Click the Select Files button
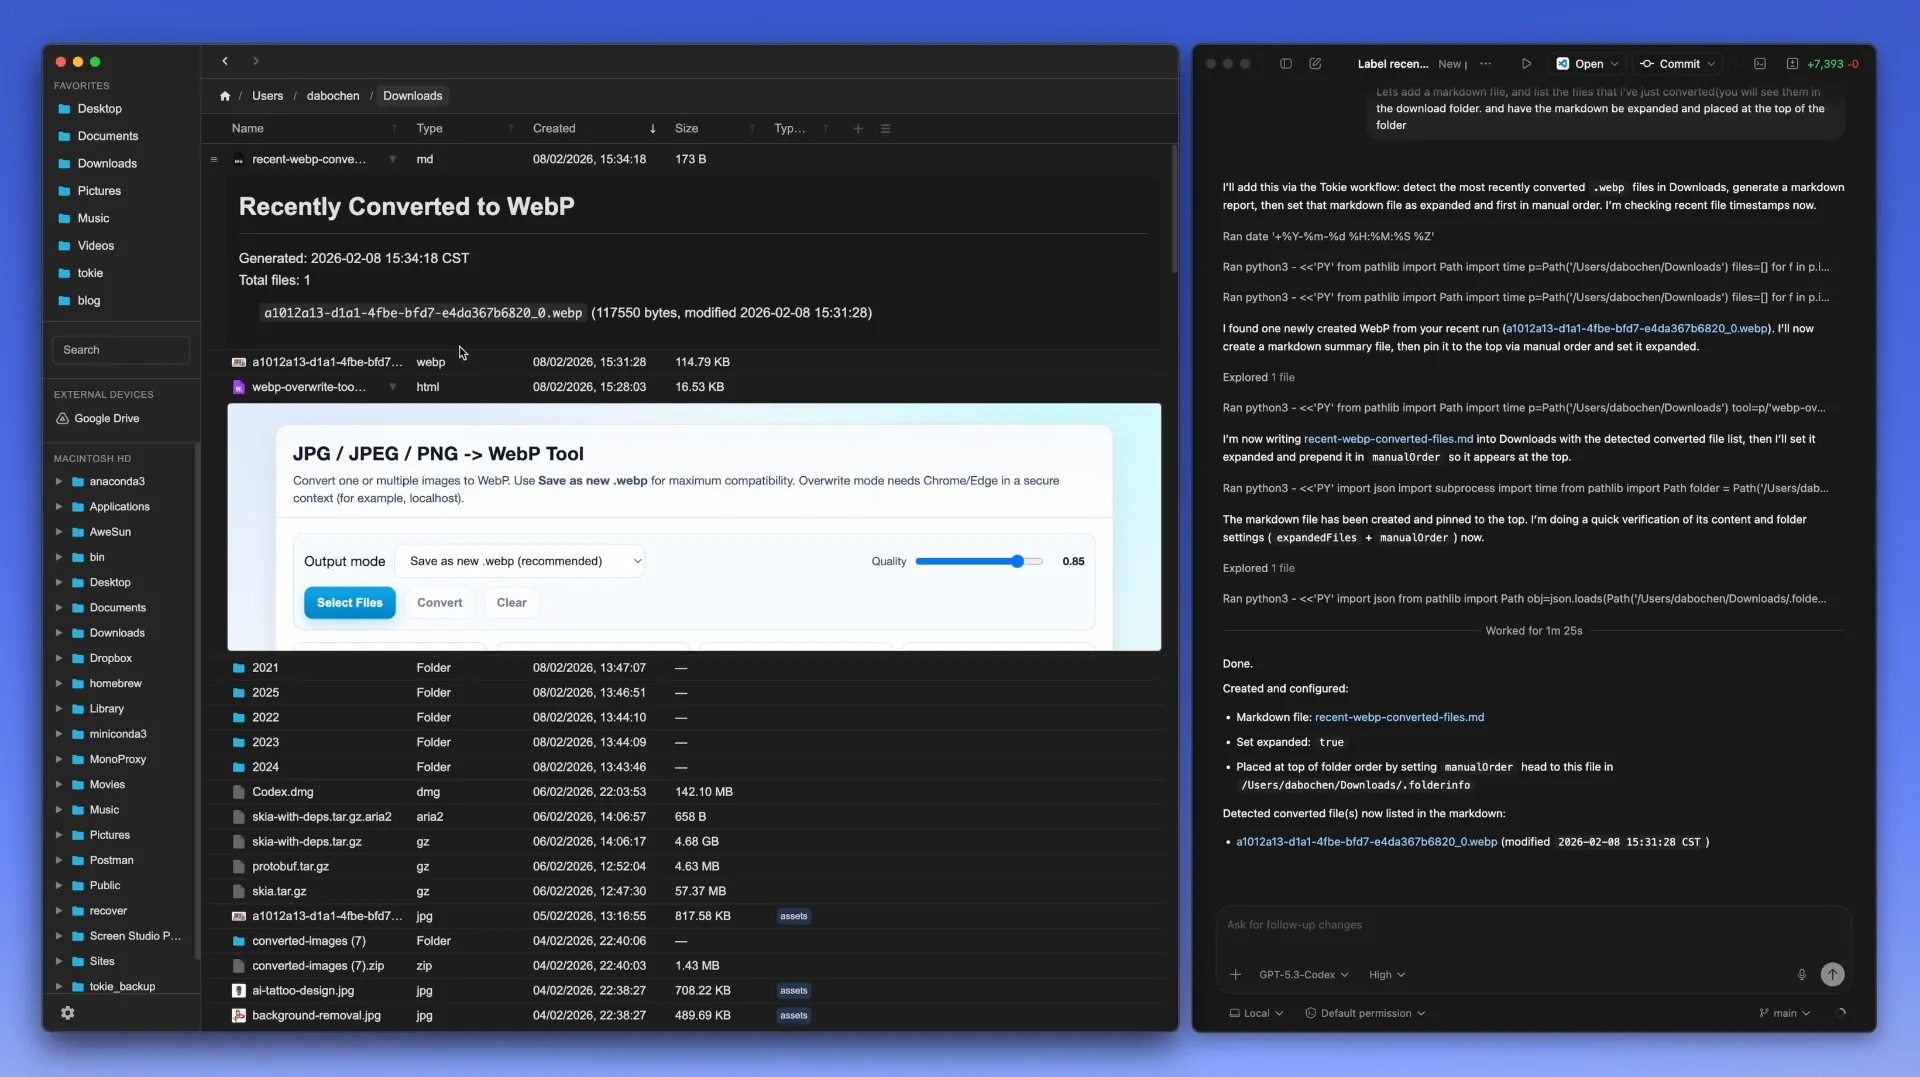 [x=348, y=602]
